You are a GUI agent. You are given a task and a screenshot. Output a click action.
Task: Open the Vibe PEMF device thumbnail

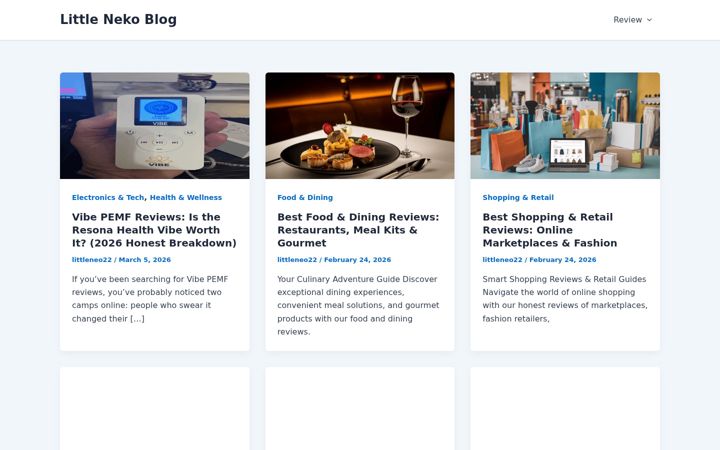click(x=155, y=125)
